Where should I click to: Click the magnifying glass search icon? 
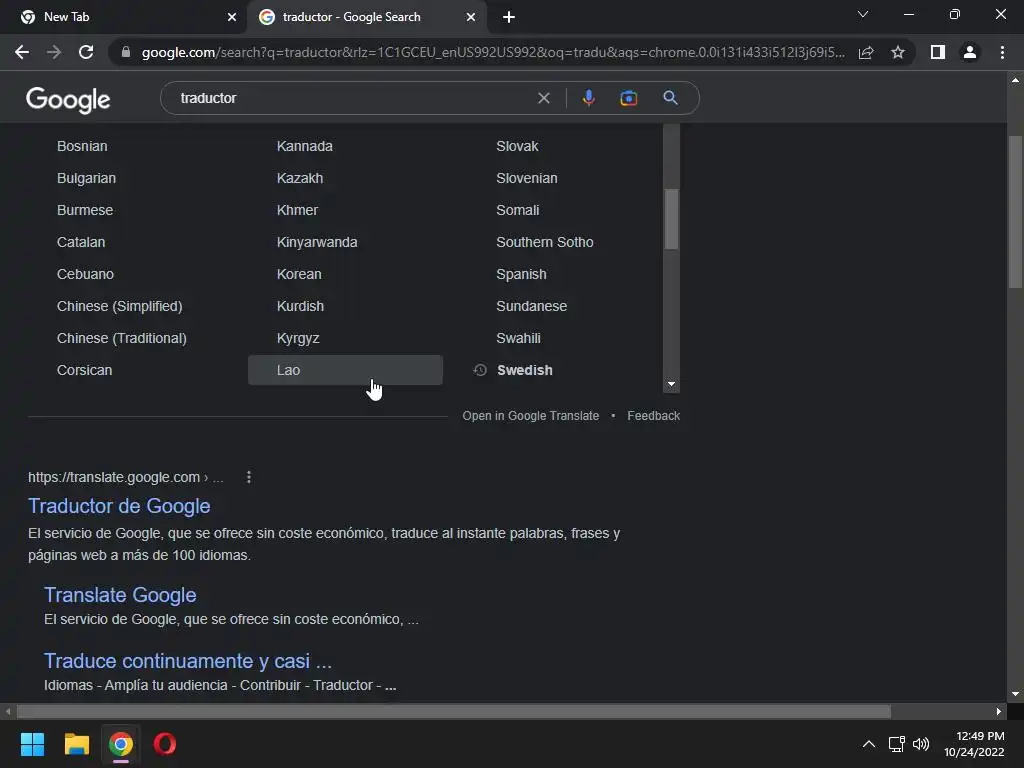click(x=670, y=98)
